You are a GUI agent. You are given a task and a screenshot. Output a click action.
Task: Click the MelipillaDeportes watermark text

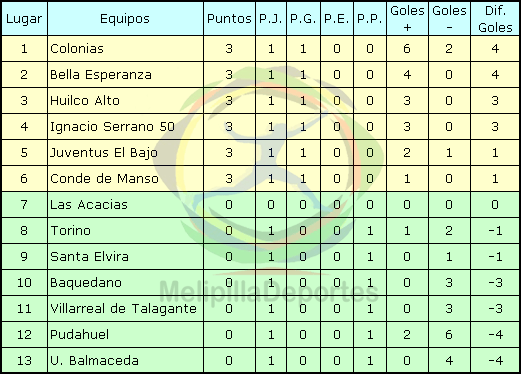tap(269, 291)
